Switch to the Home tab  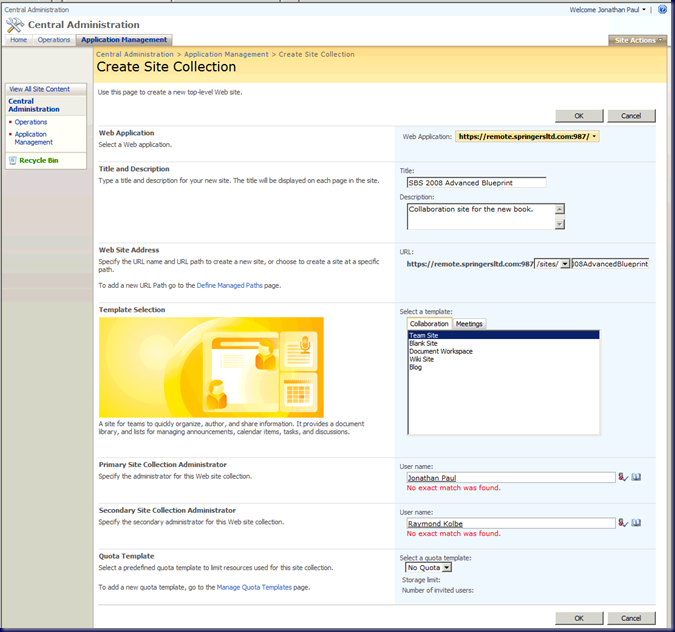tap(19, 40)
